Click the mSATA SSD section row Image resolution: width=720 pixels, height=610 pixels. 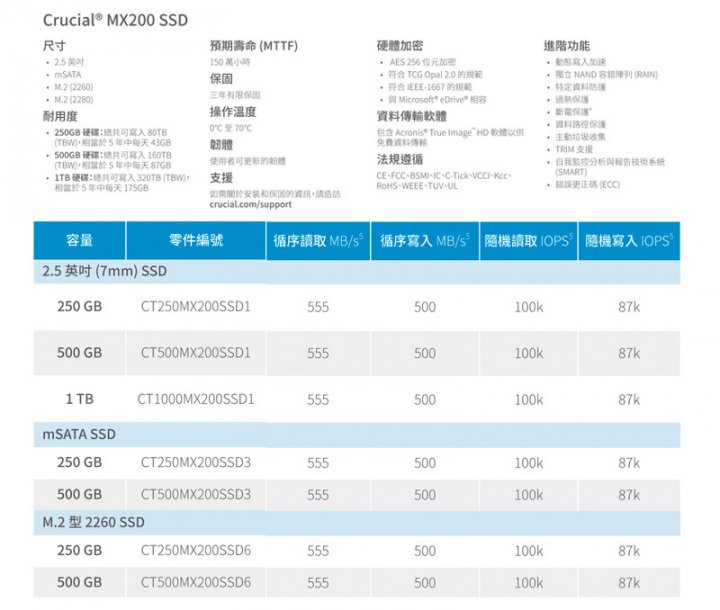[x=357, y=435]
